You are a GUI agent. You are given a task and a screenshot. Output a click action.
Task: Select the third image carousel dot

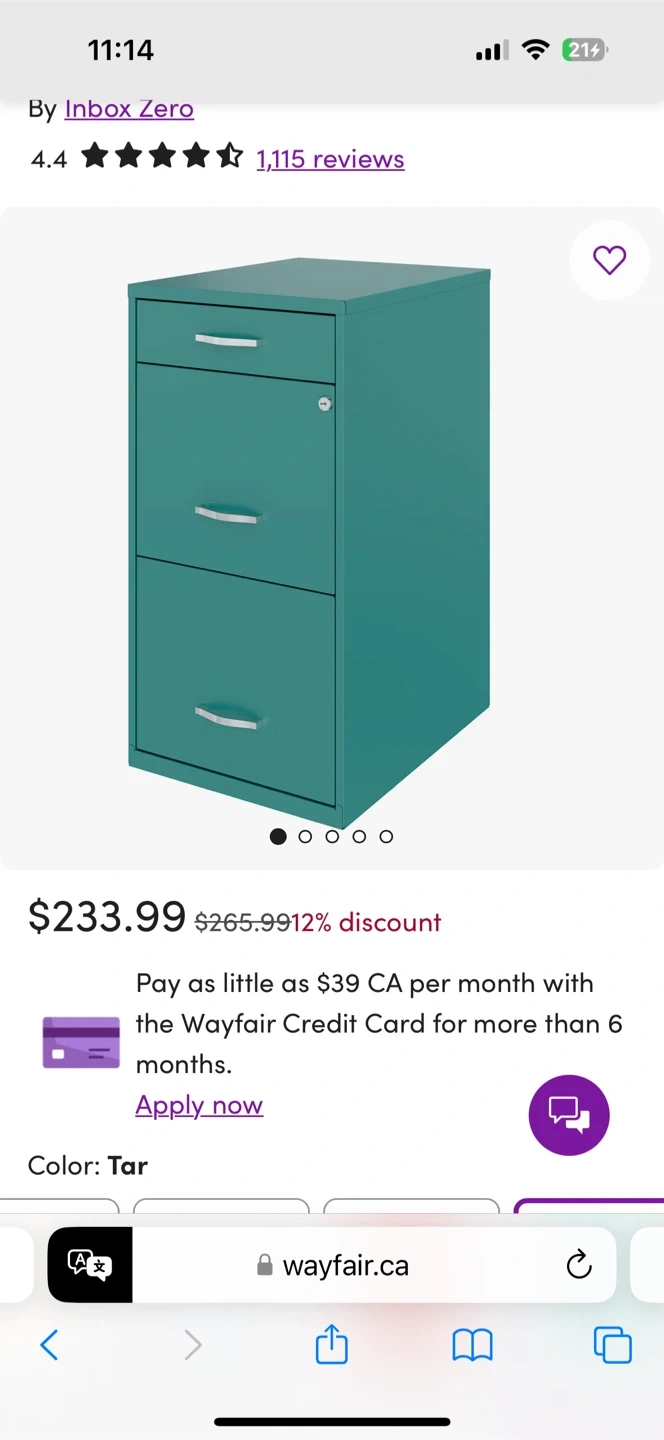tap(332, 836)
